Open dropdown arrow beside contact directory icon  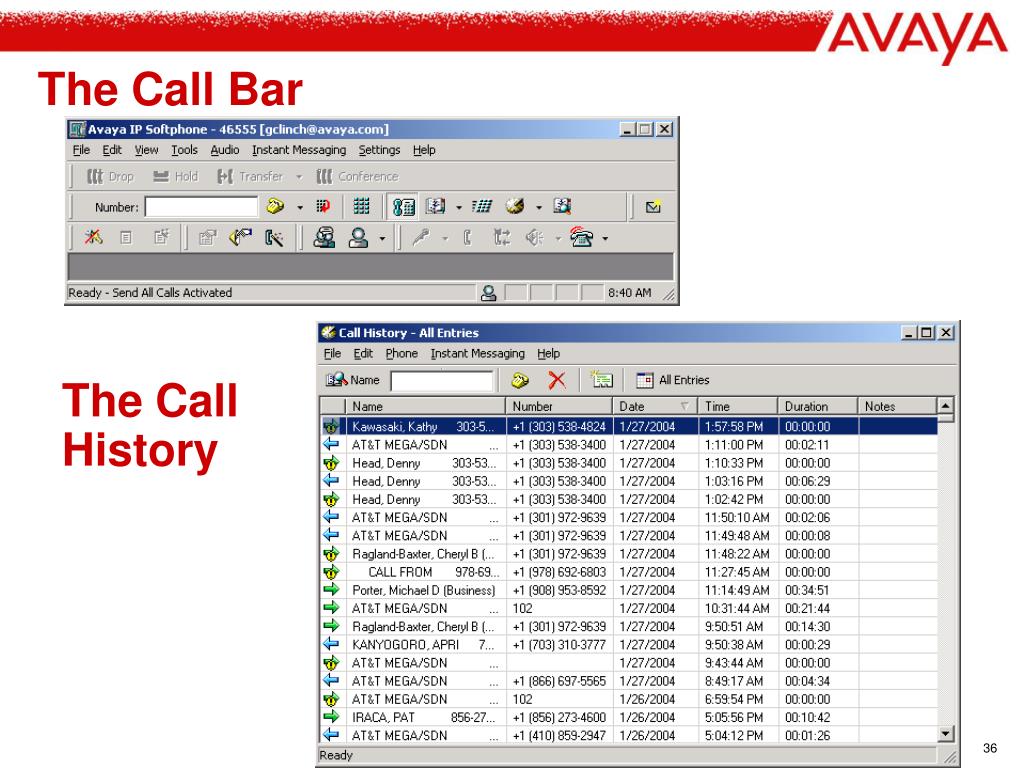458,208
